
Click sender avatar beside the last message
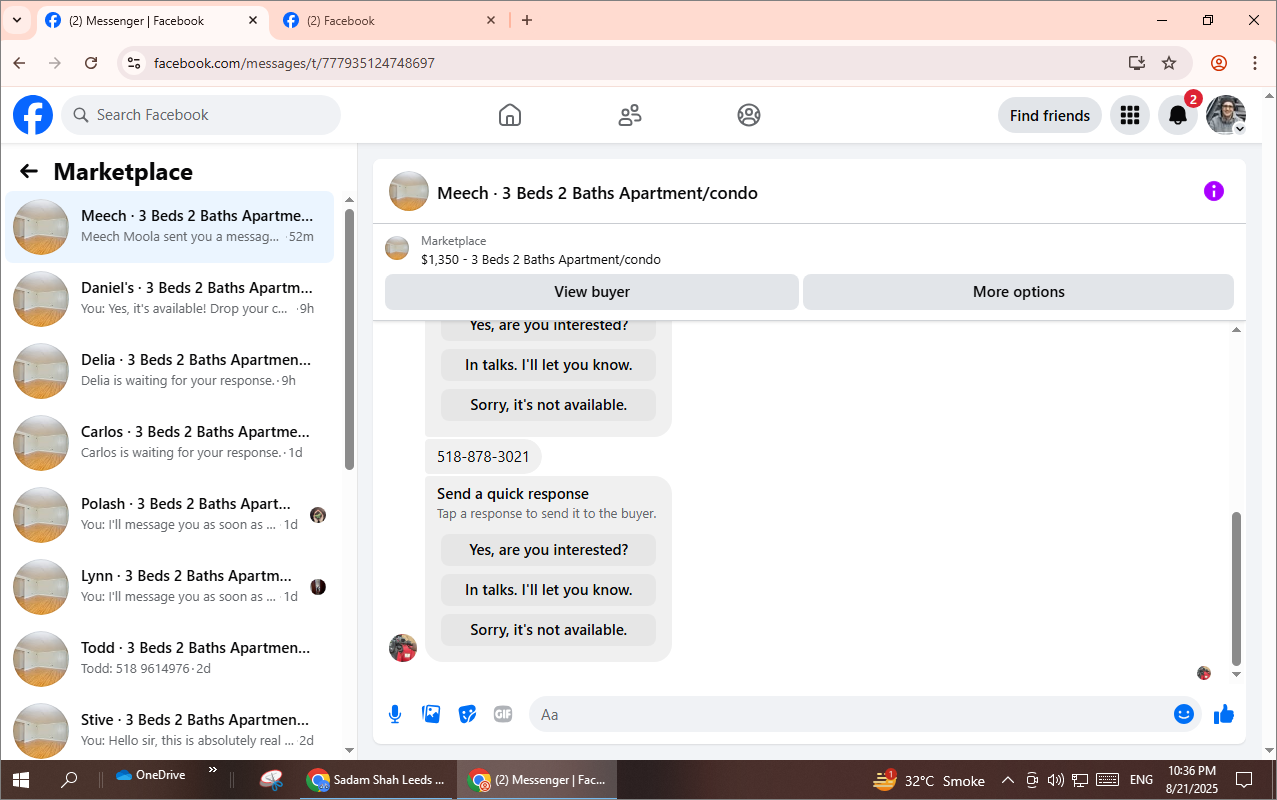(x=402, y=648)
